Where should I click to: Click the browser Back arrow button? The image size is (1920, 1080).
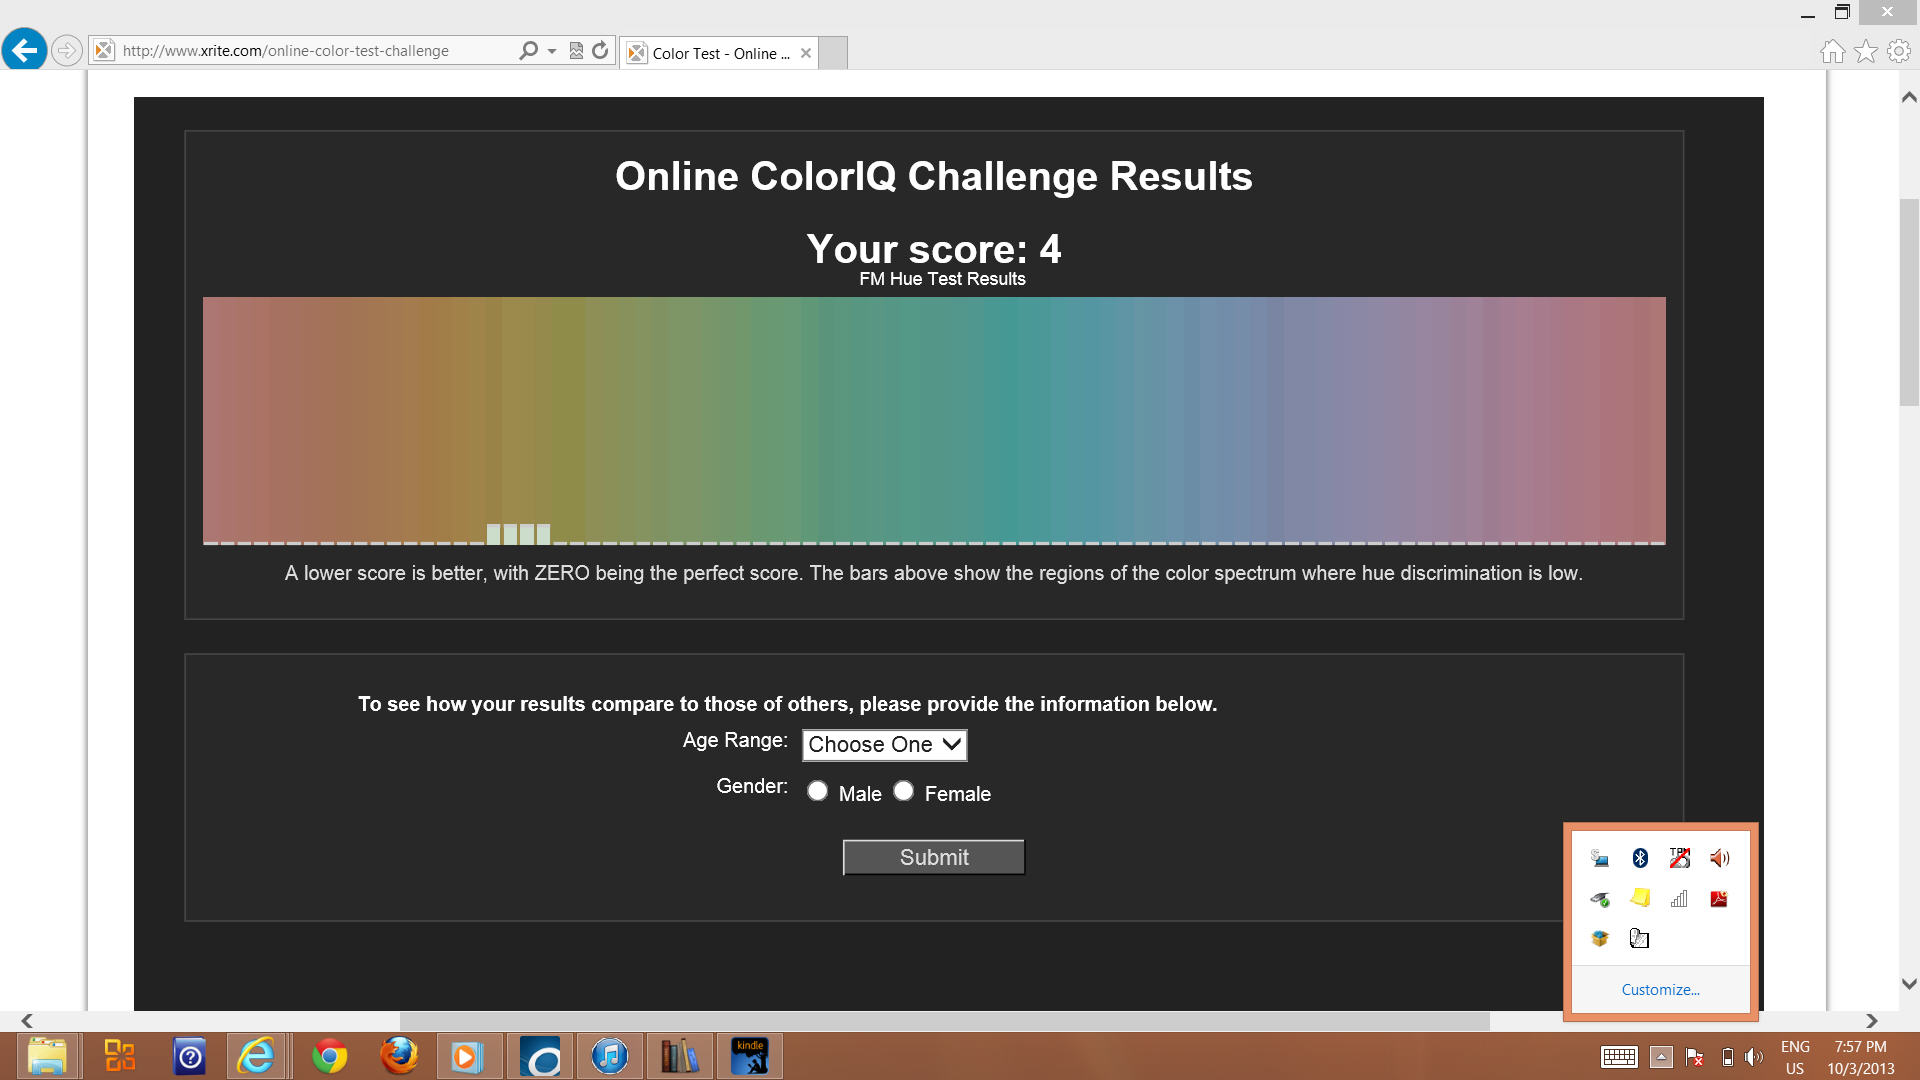(25, 50)
